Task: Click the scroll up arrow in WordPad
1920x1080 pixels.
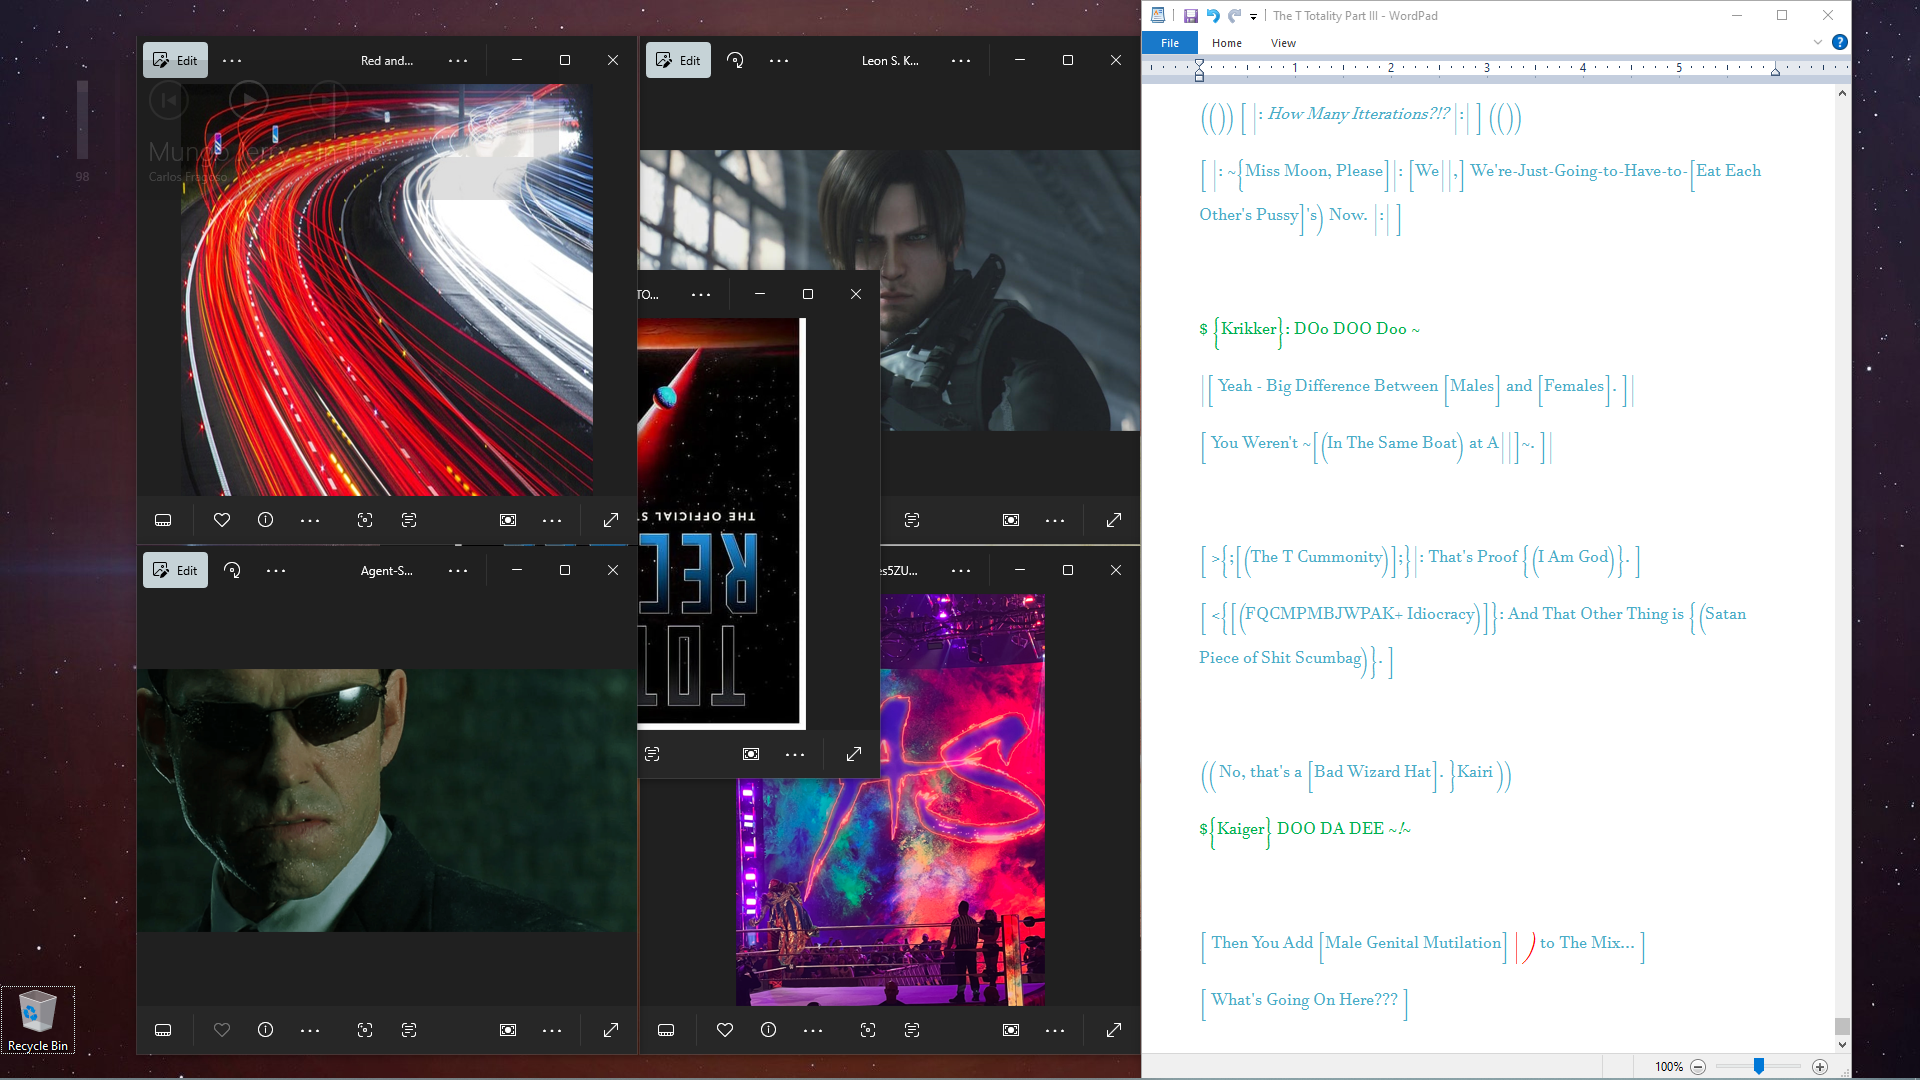Action: click(x=1843, y=93)
